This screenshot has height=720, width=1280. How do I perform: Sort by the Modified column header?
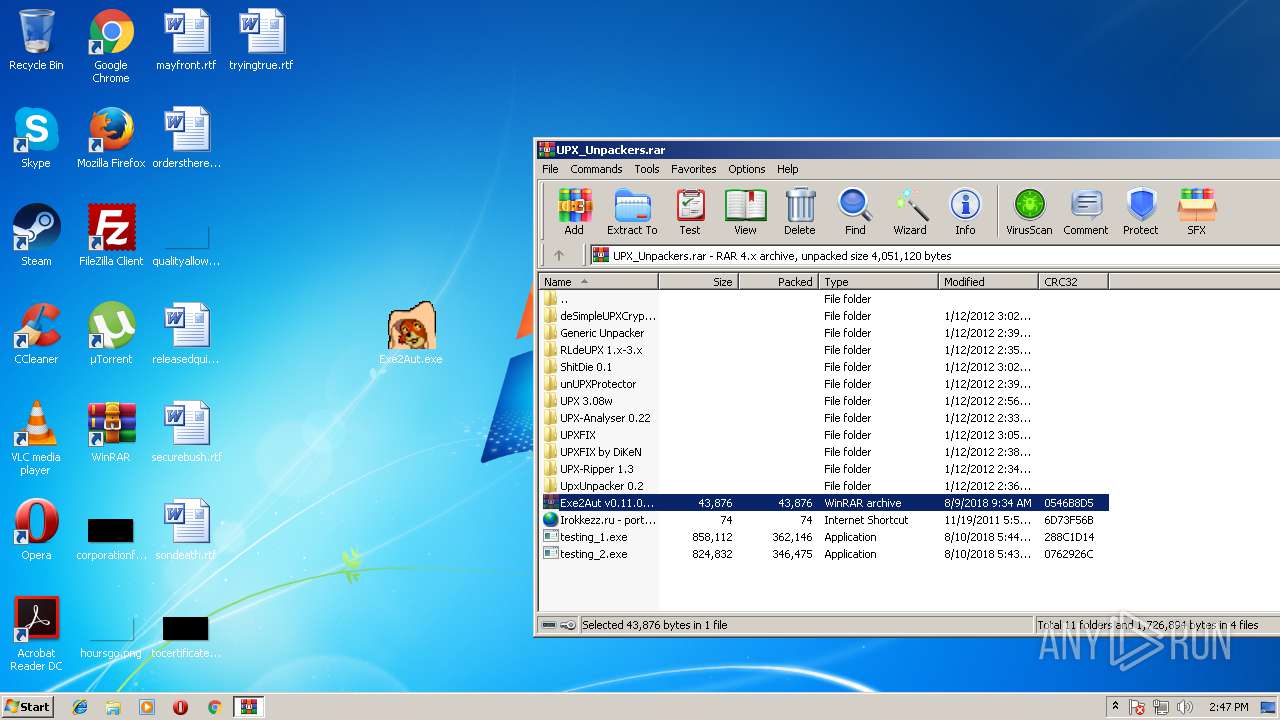988,282
